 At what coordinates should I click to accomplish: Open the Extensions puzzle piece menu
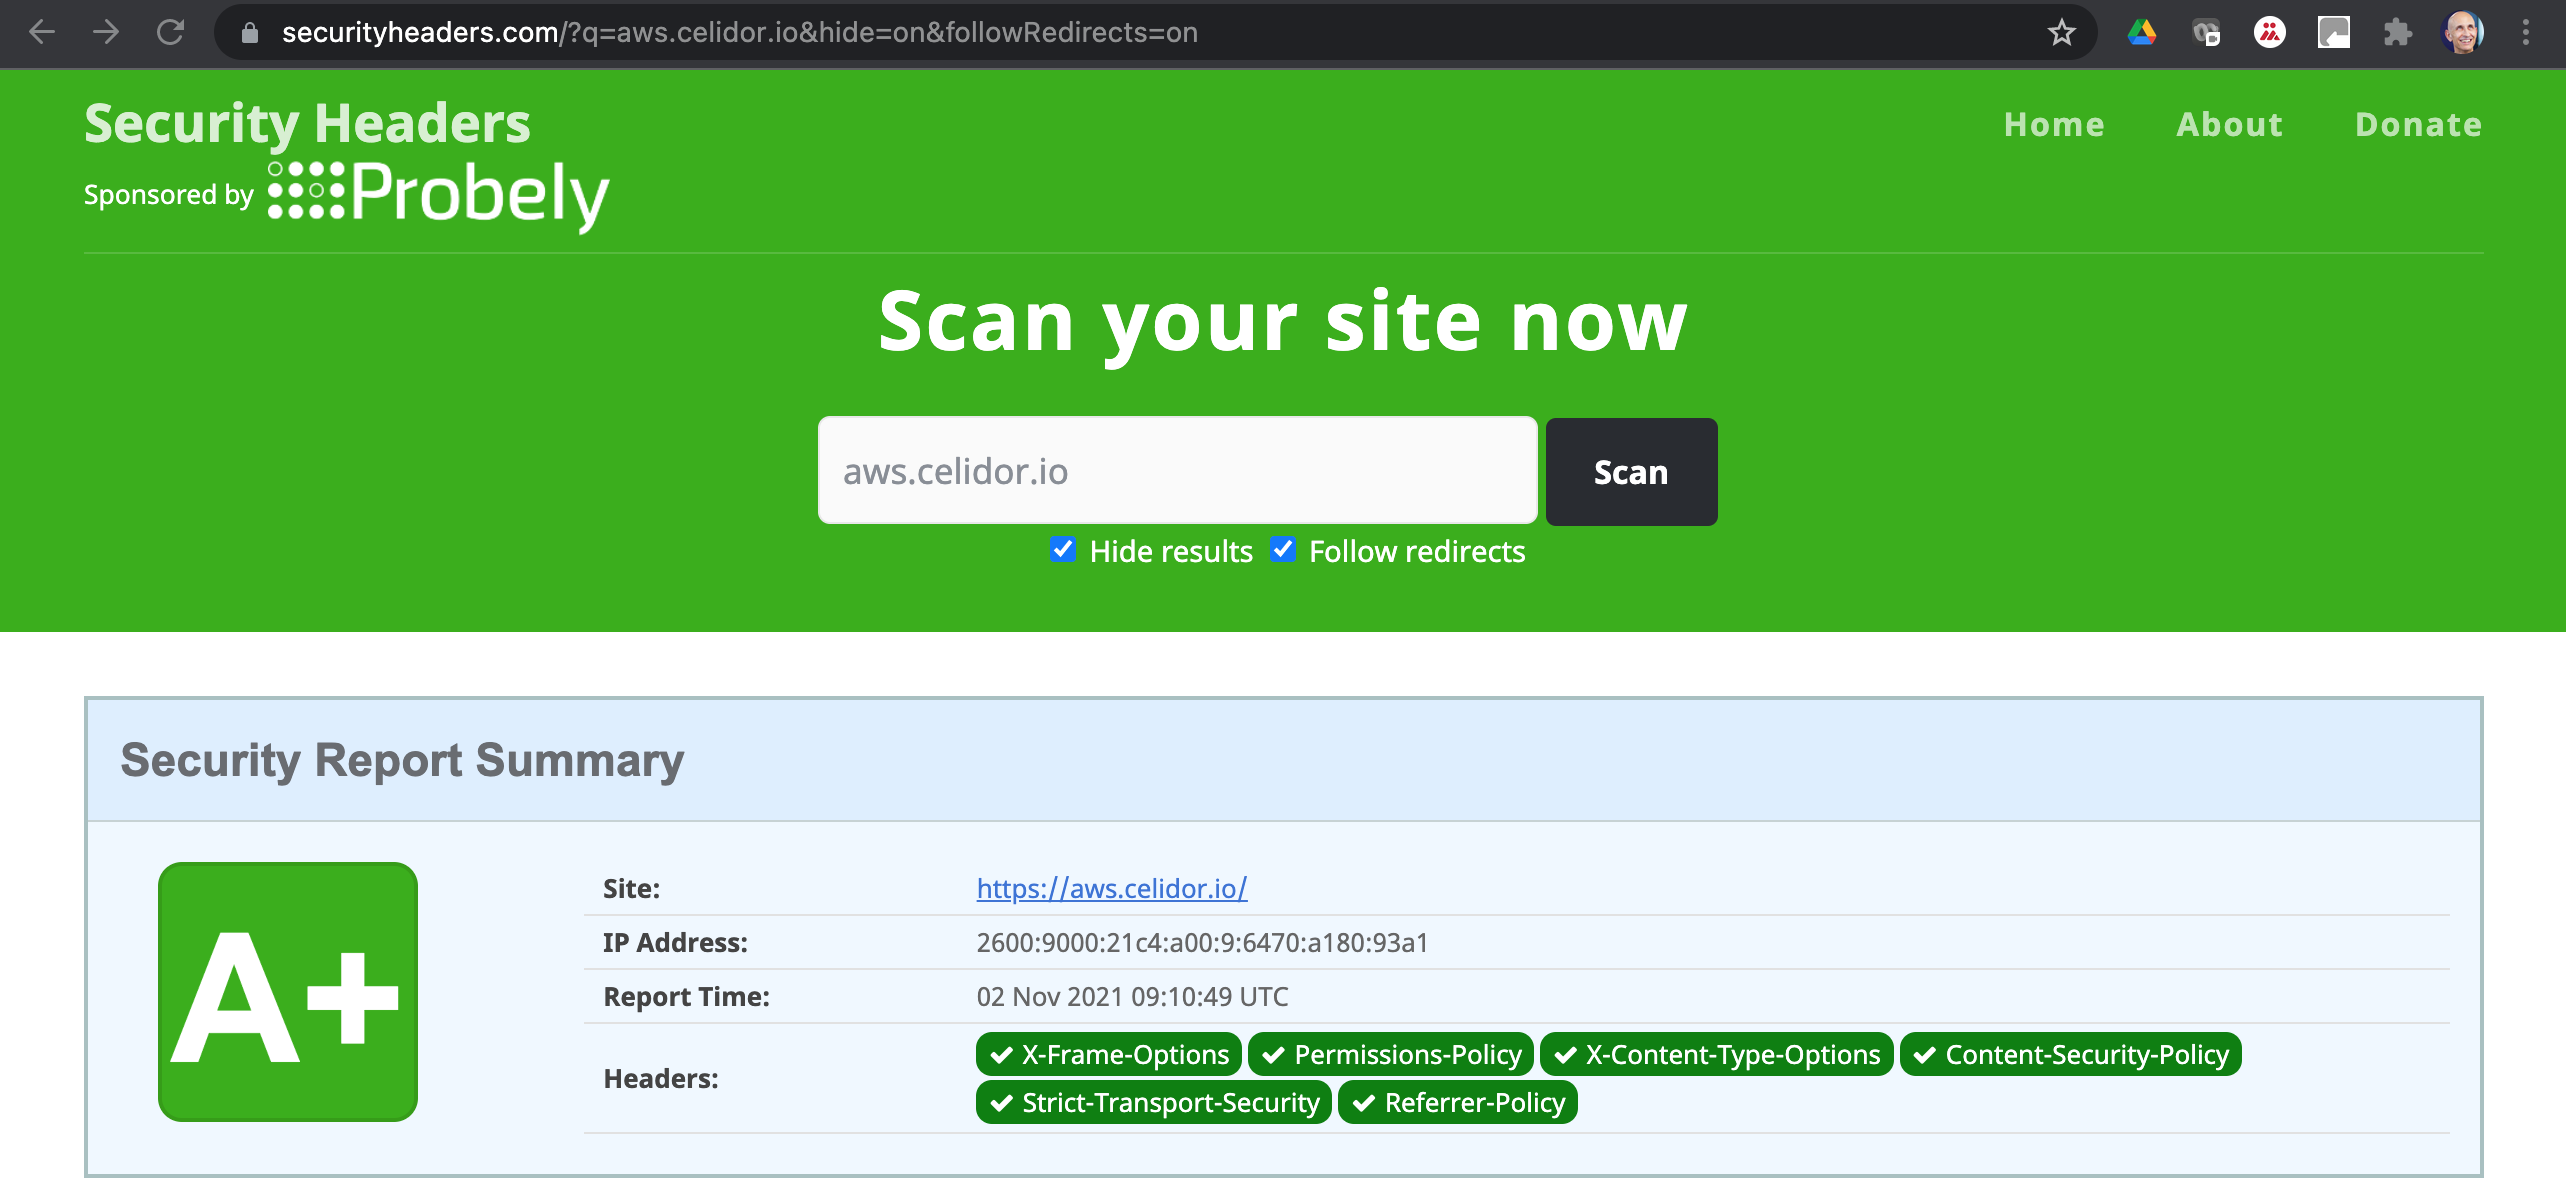2397,33
